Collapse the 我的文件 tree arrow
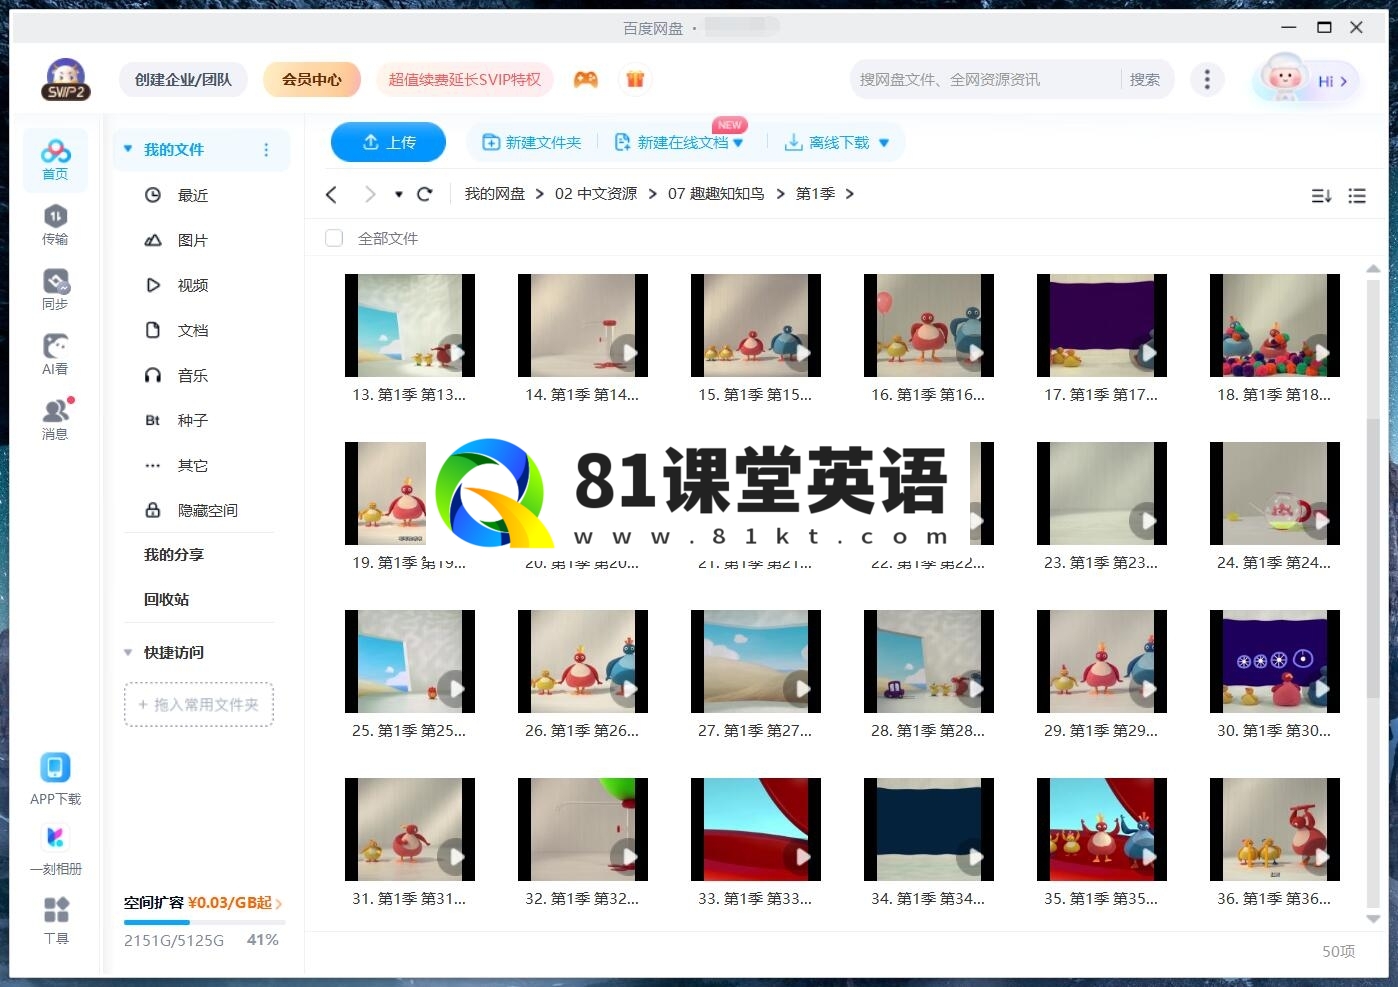The width and height of the screenshot is (1398, 987). point(128,149)
